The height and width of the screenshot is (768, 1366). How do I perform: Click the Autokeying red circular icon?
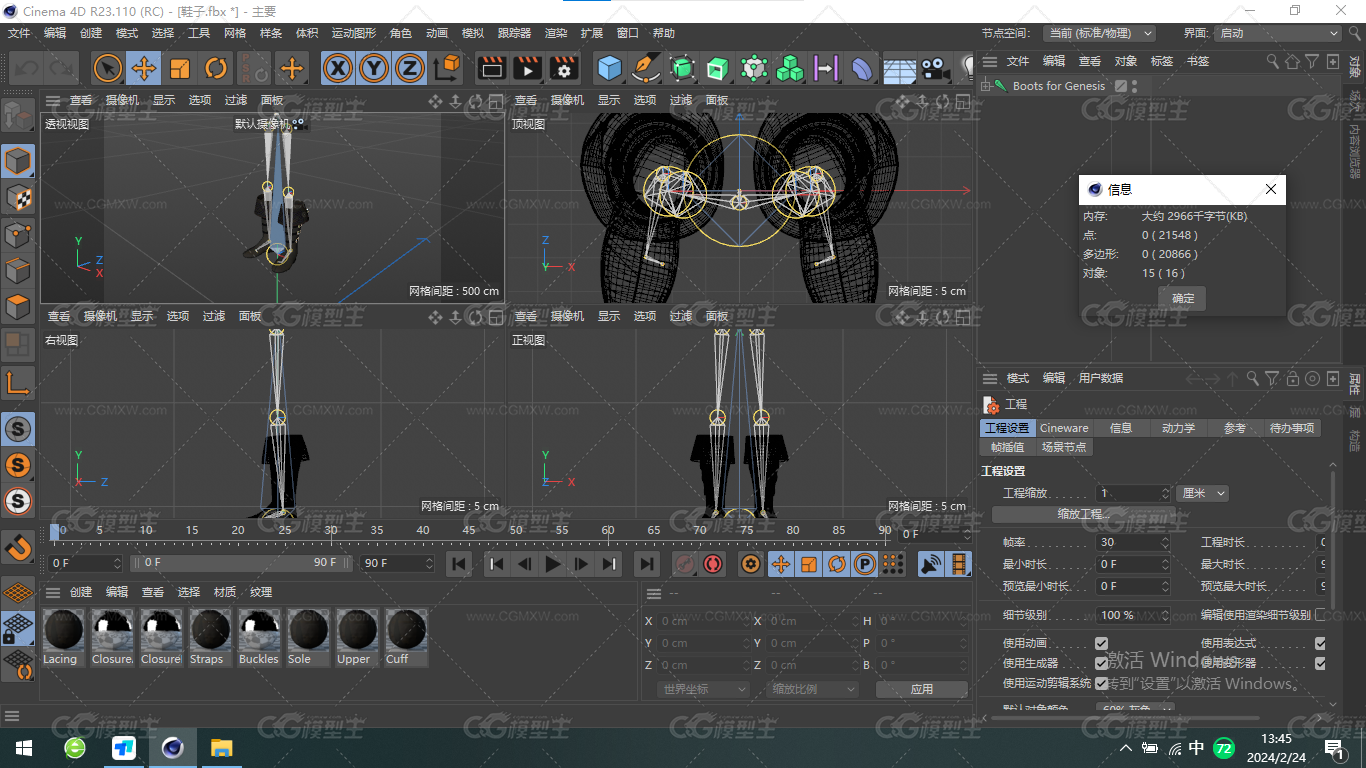point(713,564)
